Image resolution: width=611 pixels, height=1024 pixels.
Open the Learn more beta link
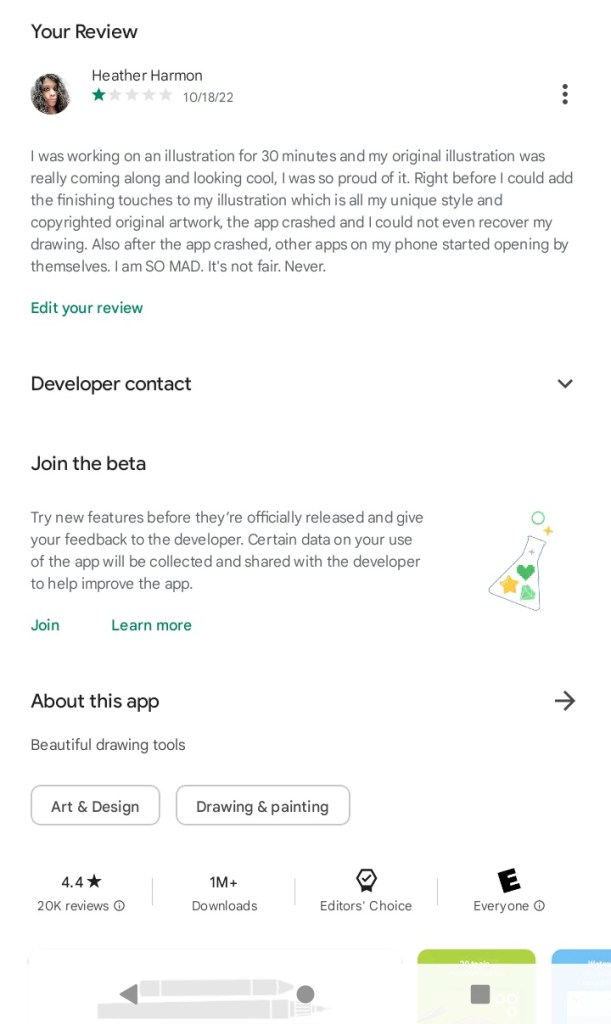pos(151,625)
